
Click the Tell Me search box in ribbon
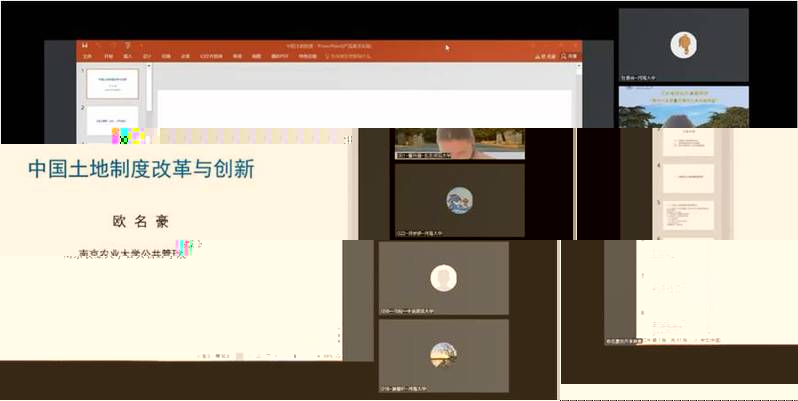coord(351,57)
